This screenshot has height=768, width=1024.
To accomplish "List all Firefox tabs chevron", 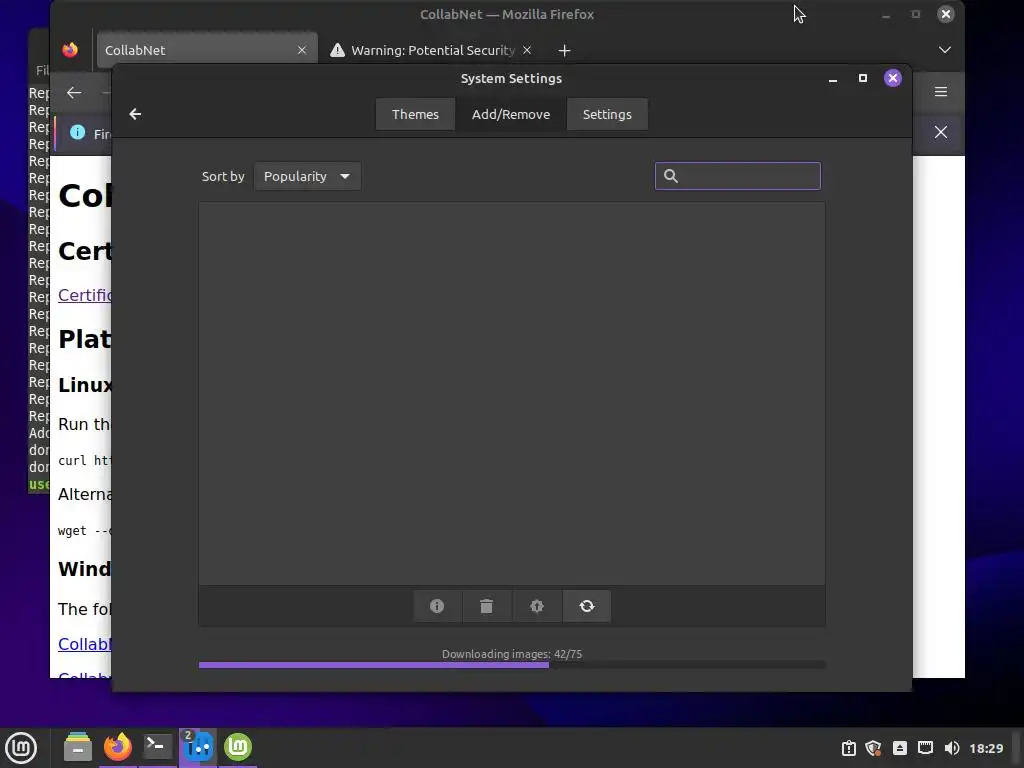I will coord(944,50).
